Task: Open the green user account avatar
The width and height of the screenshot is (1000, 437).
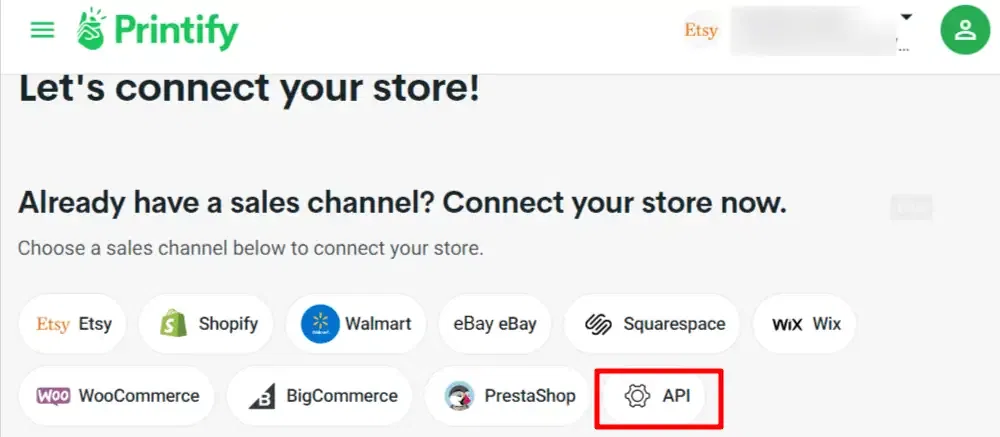Action: pyautogui.click(x=965, y=31)
